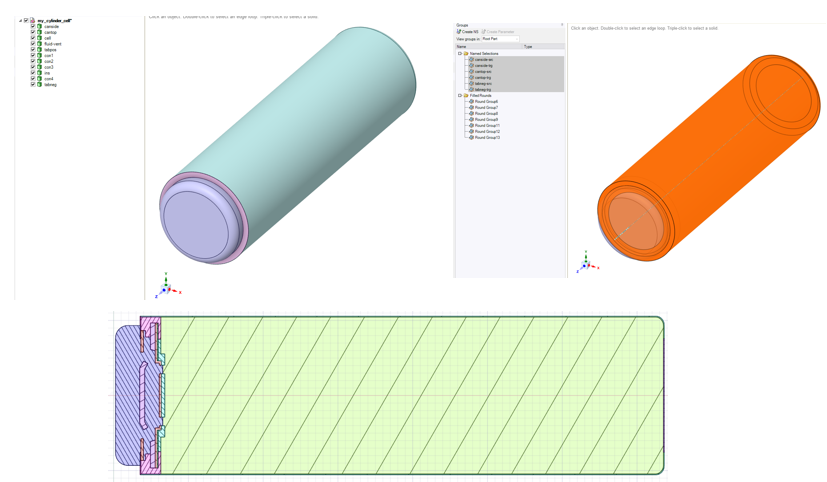Click the Type column header

[543, 46]
